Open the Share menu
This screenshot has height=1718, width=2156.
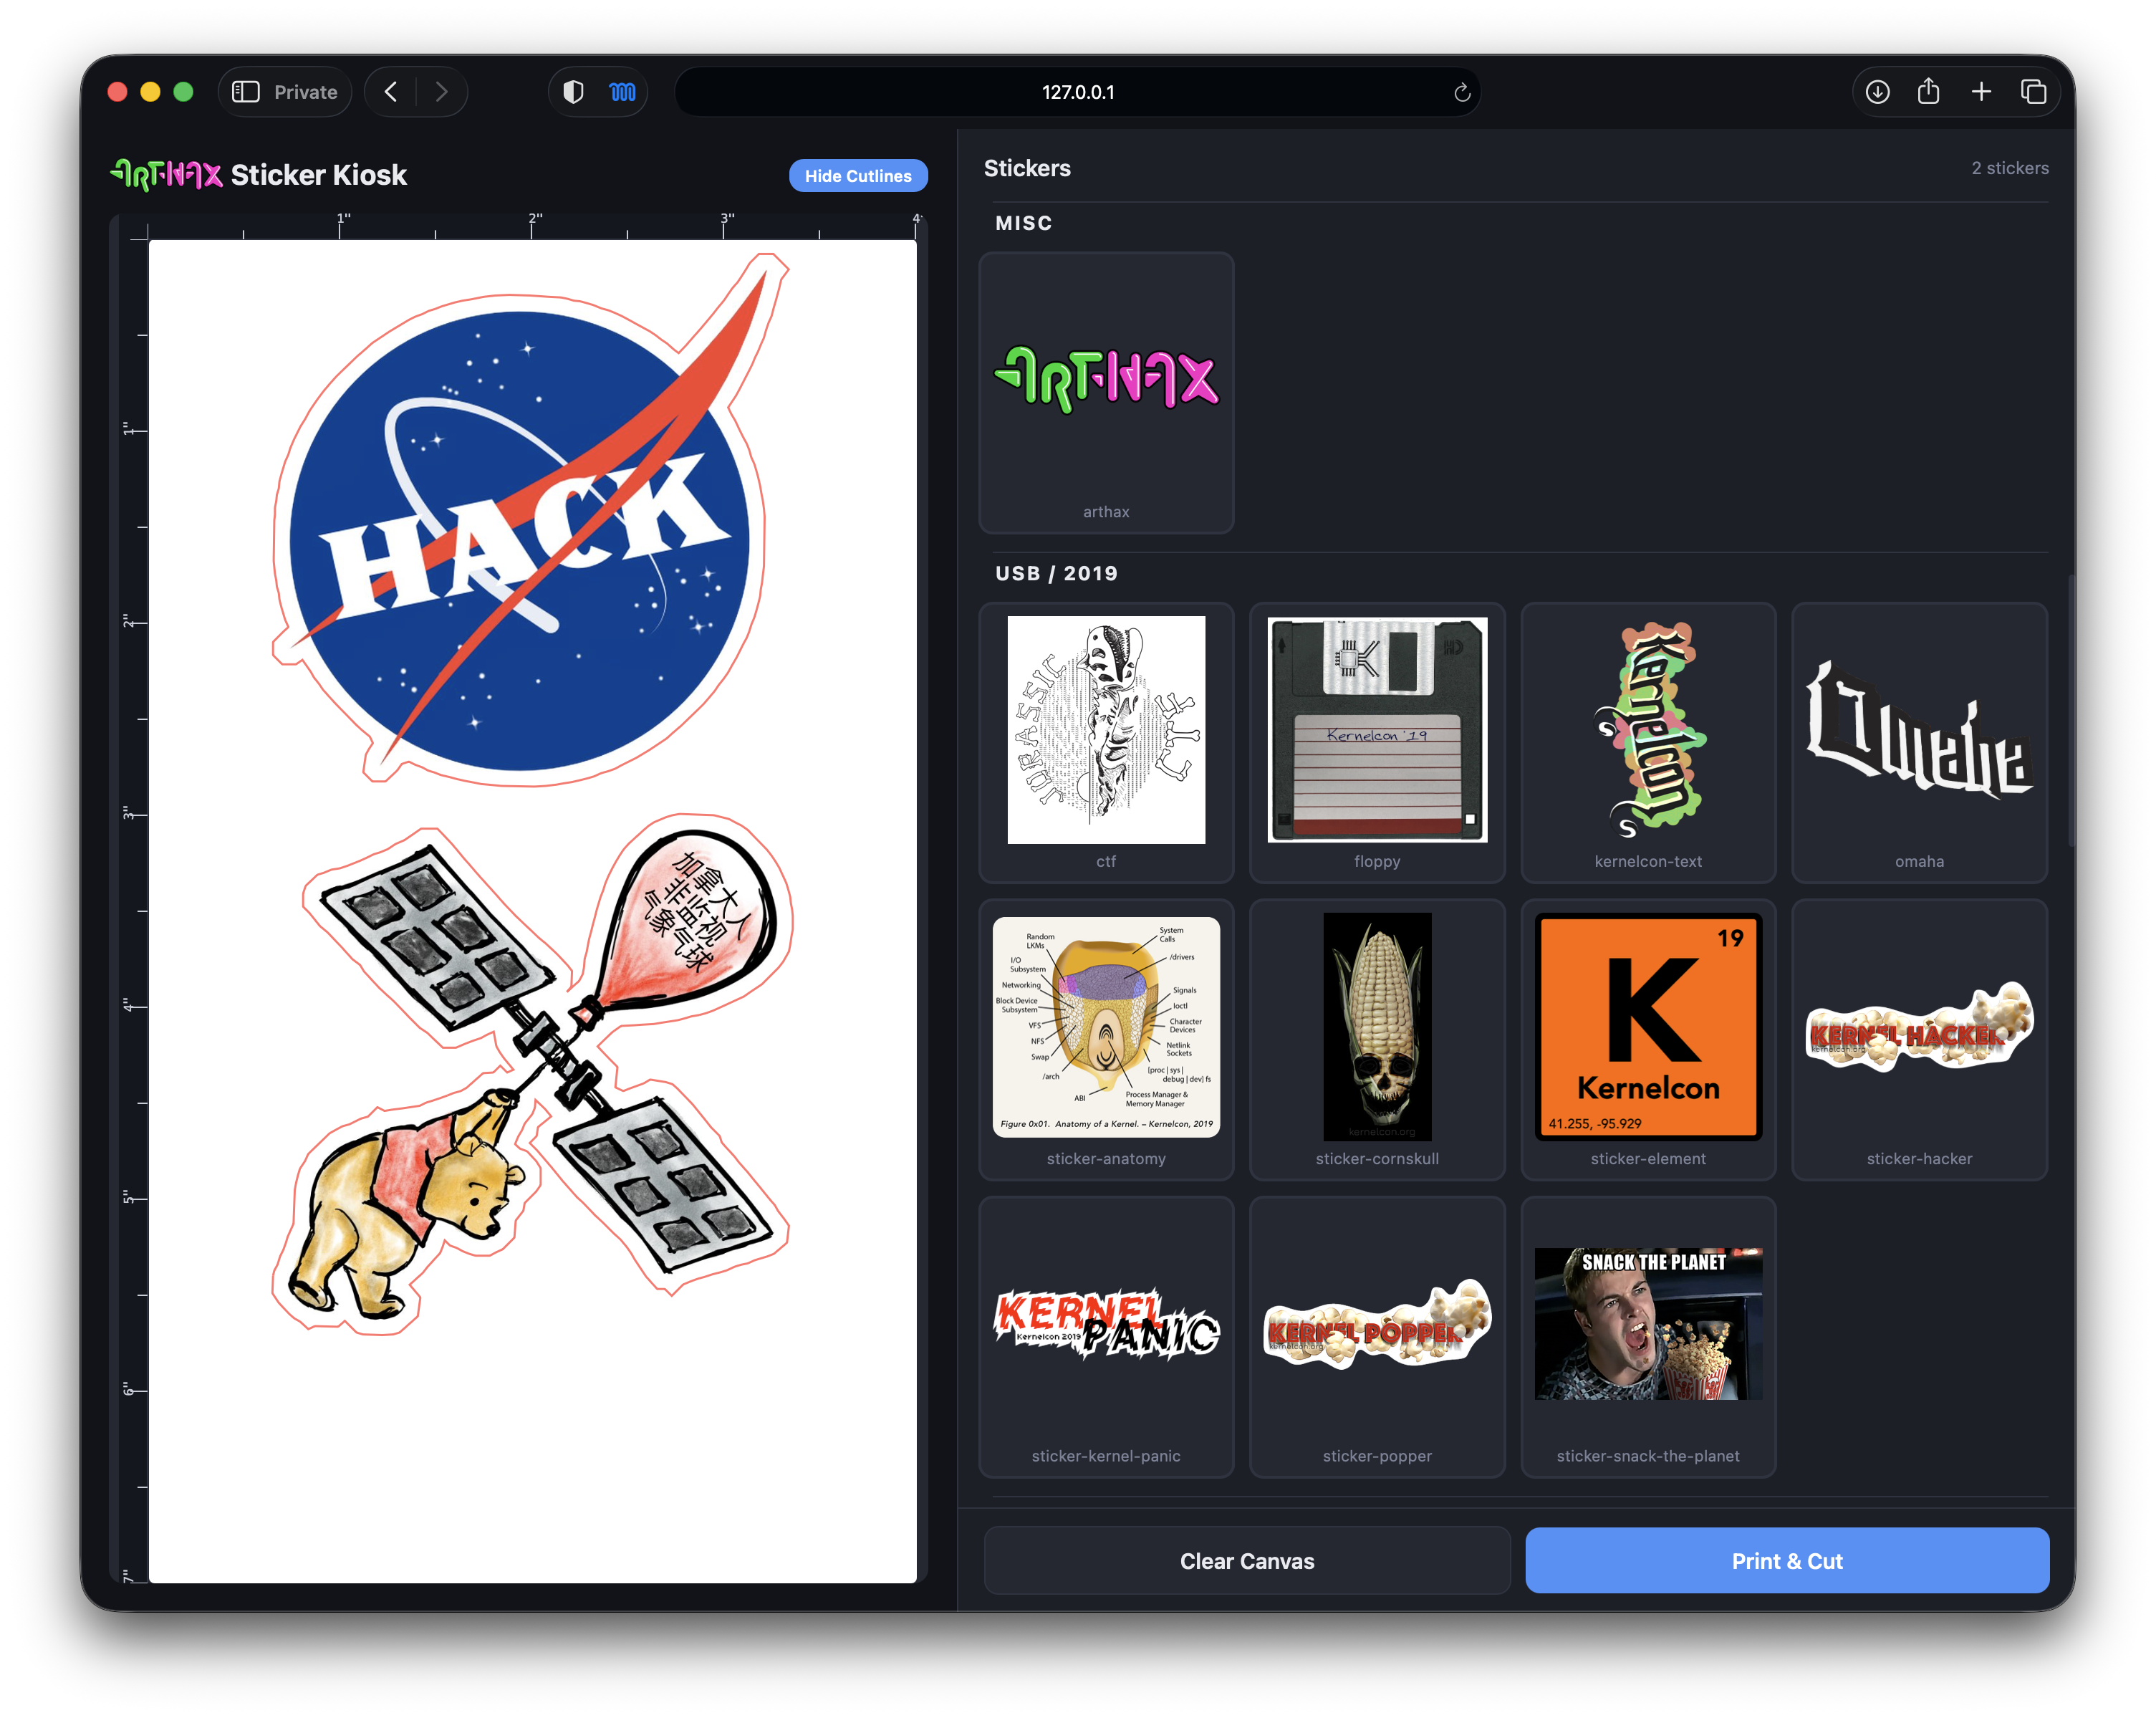1929,91
